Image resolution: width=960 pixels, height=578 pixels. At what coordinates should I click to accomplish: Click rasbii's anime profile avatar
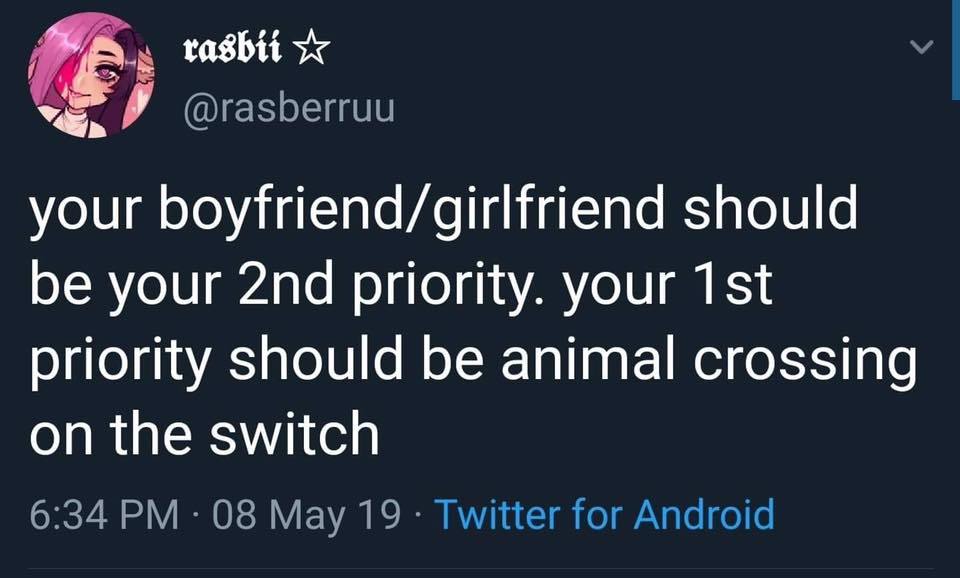pyautogui.click(x=89, y=73)
